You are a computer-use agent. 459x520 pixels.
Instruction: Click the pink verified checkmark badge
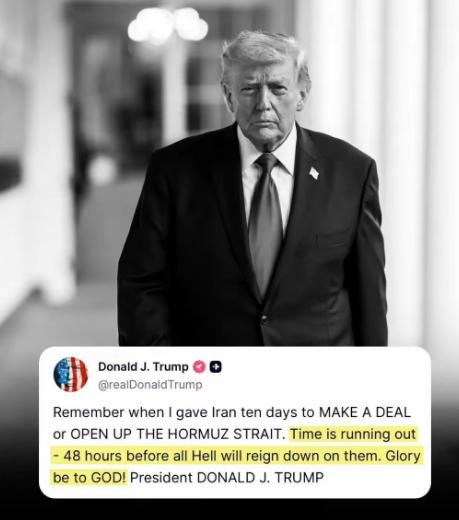pyautogui.click(x=199, y=367)
